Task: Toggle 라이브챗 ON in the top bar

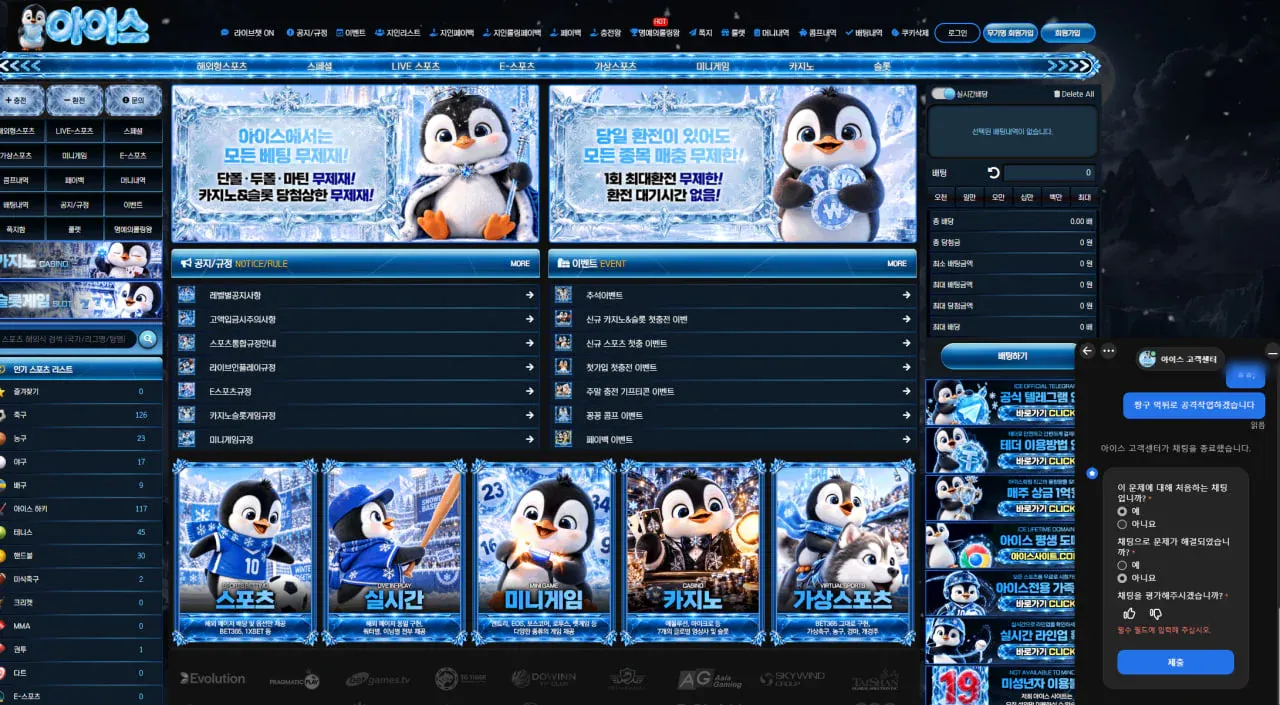Action: click(x=247, y=33)
